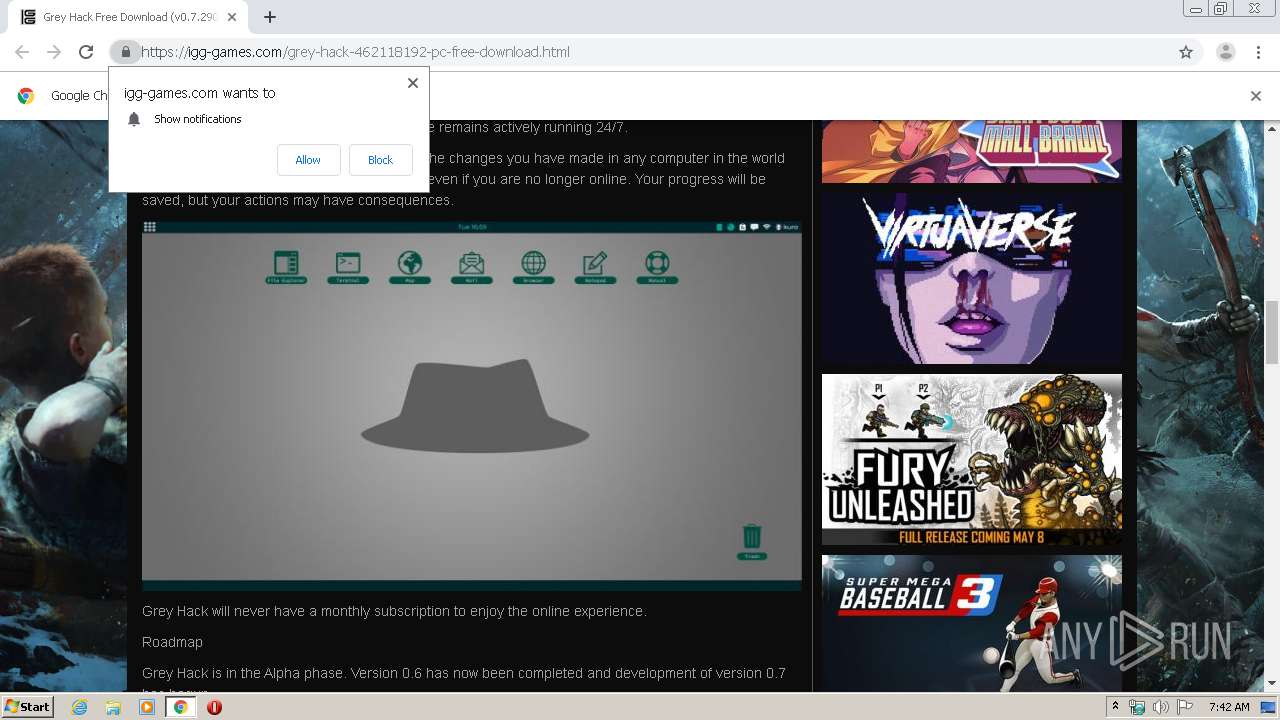Open the Chrome profile menu
Image resolution: width=1280 pixels, height=720 pixels.
pyautogui.click(x=1226, y=52)
